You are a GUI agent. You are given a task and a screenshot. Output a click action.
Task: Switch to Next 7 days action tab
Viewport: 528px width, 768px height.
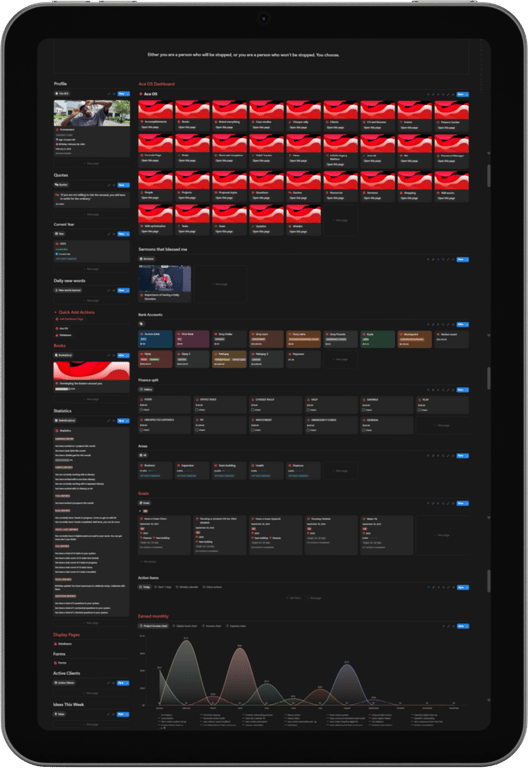point(163,587)
